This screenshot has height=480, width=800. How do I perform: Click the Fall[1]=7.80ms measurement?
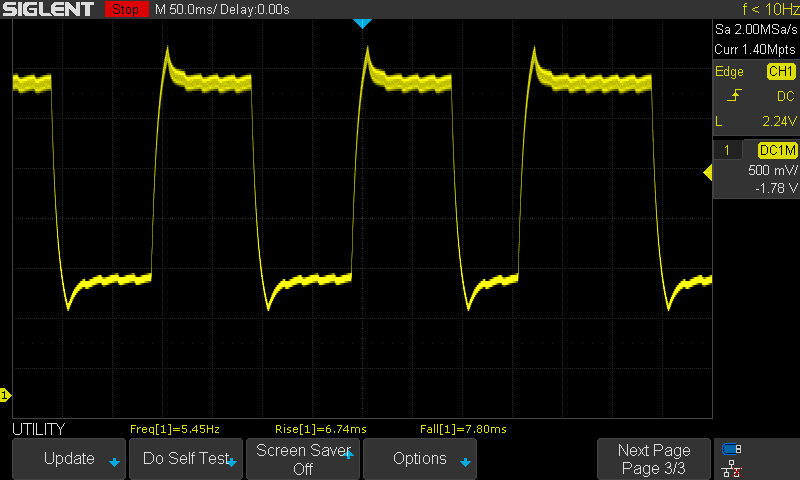pyautogui.click(x=463, y=429)
